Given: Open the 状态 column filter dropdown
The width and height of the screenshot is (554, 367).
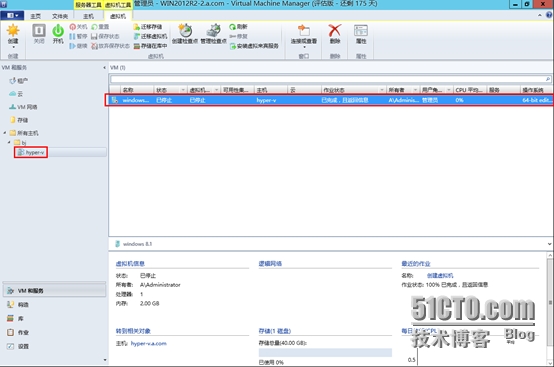Looking at the screenshot, I should coord(183,90).
